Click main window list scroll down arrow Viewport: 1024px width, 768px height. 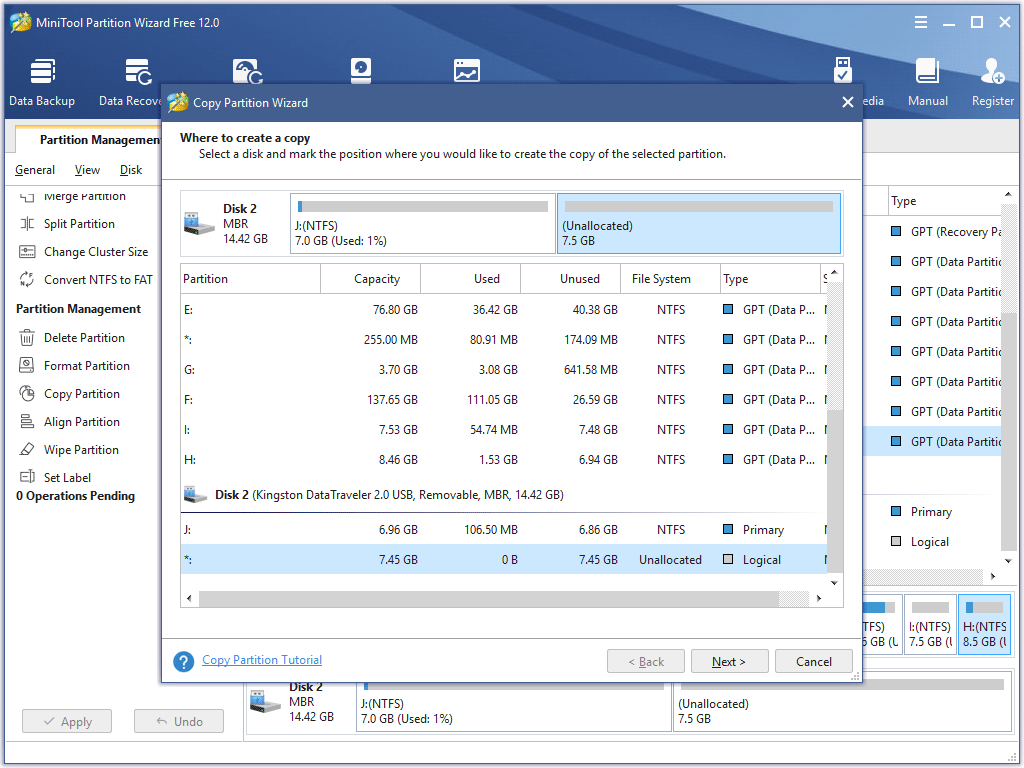click(x=1008, y=561)
